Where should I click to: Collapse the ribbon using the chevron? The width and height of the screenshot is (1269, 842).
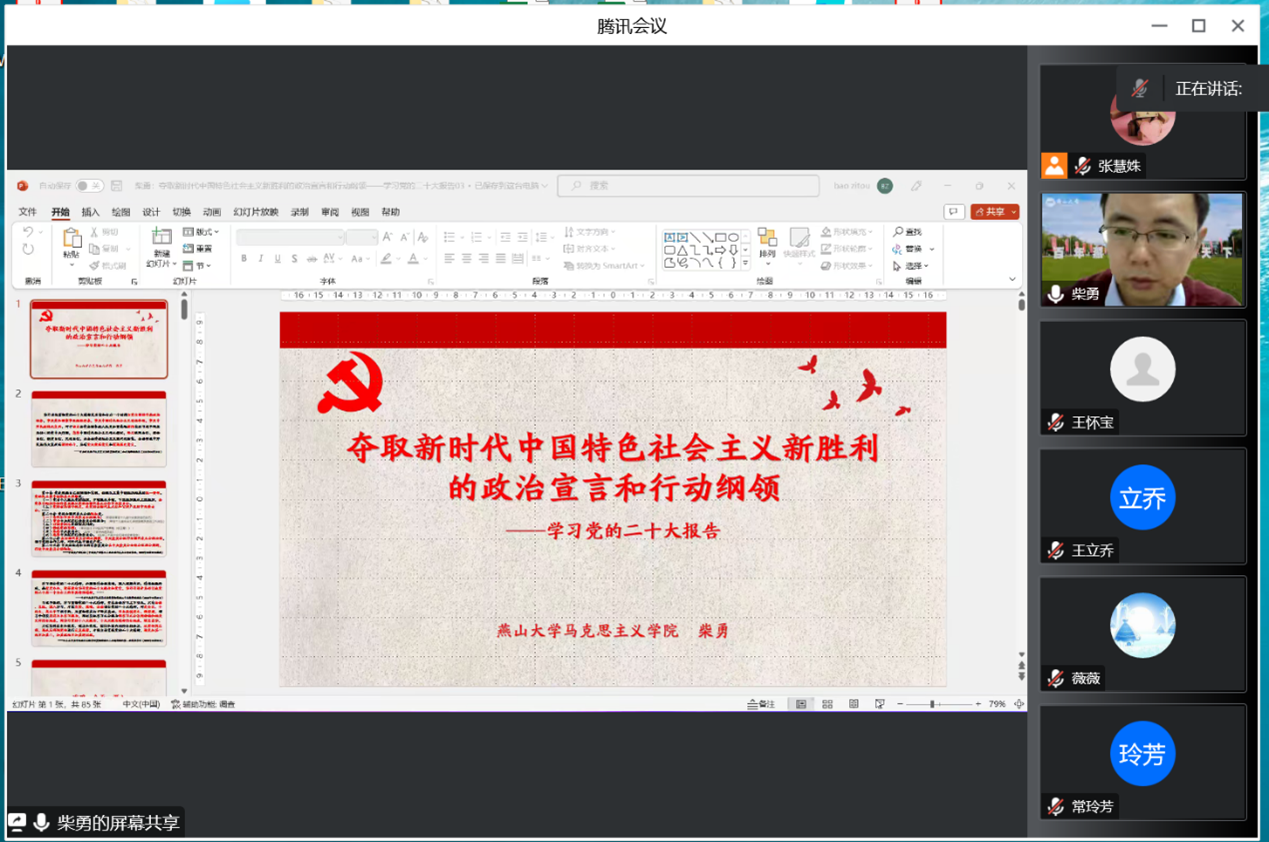[1012, 280]
